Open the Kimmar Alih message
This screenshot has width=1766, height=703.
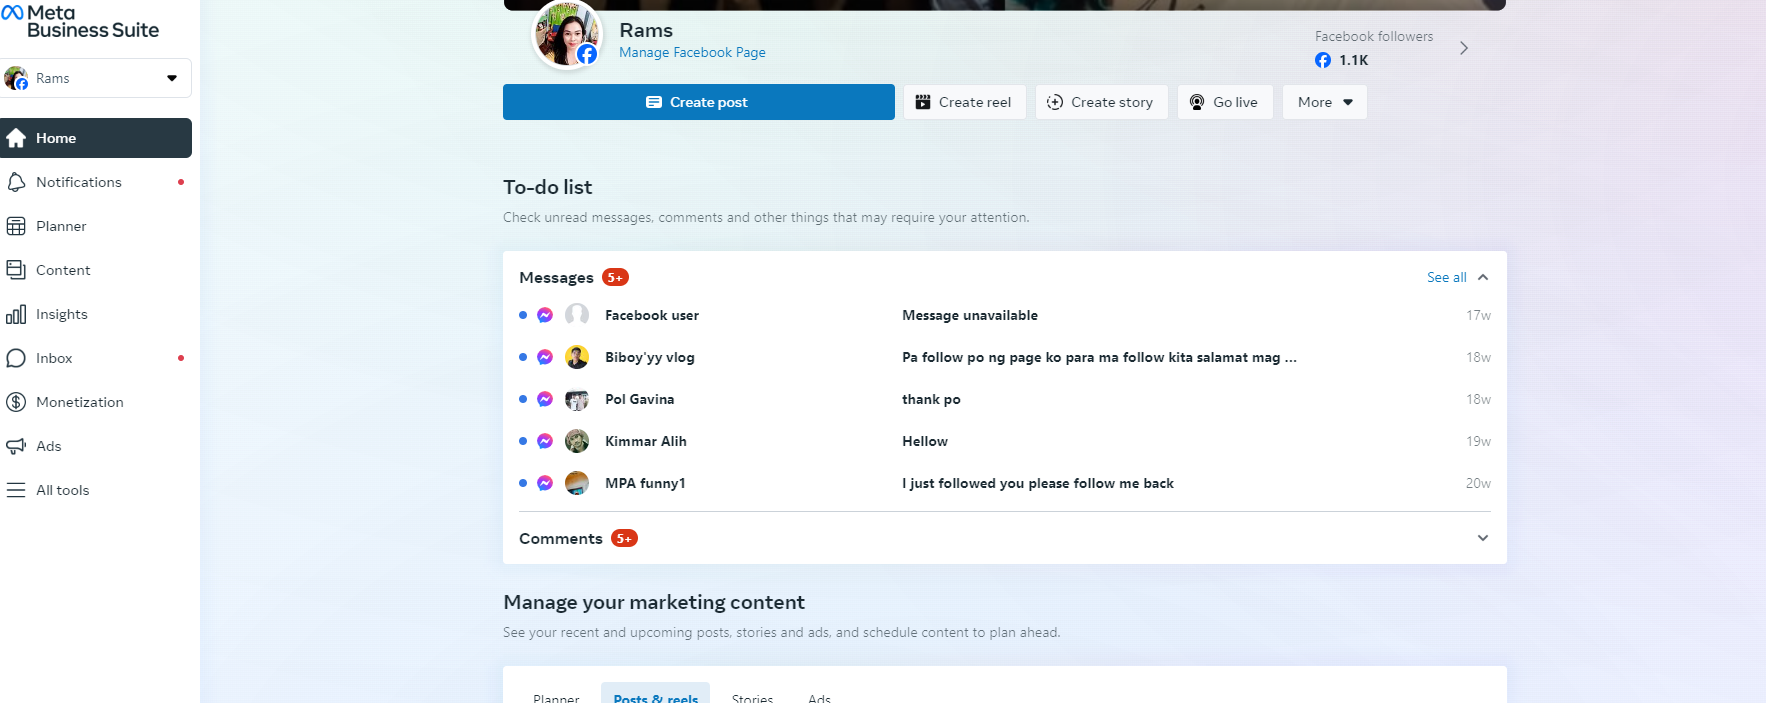click(1005, 441)
